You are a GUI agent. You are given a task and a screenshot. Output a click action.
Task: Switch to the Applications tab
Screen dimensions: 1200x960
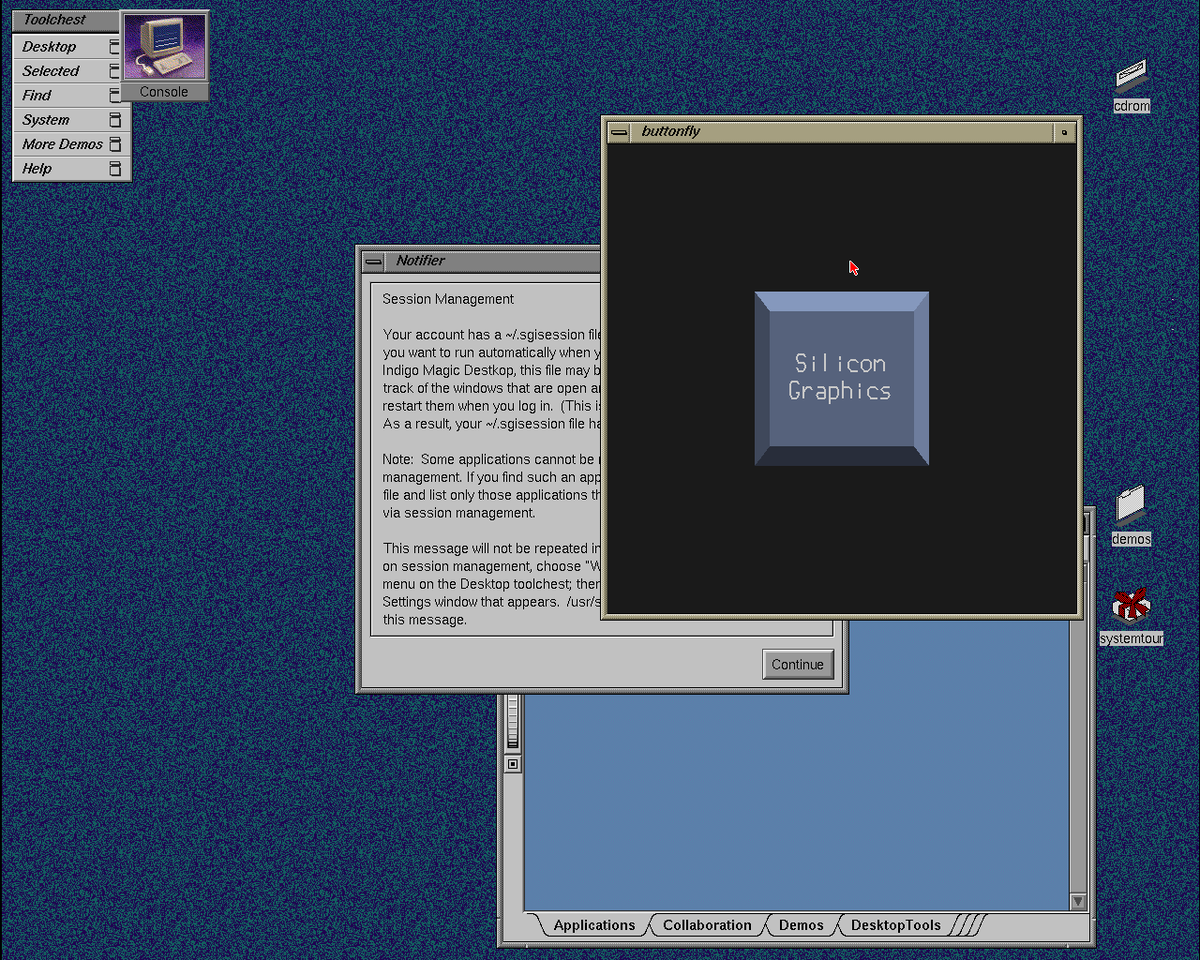594,925
